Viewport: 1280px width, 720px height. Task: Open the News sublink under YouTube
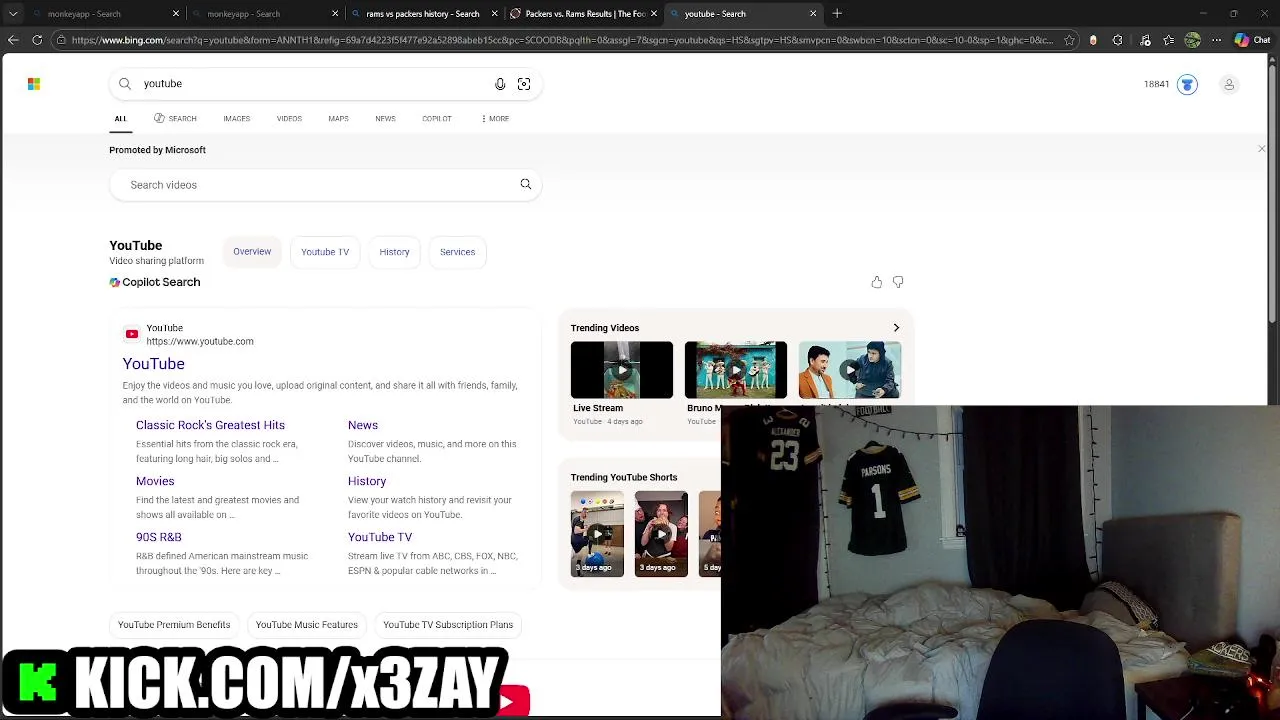click(363, 425)
